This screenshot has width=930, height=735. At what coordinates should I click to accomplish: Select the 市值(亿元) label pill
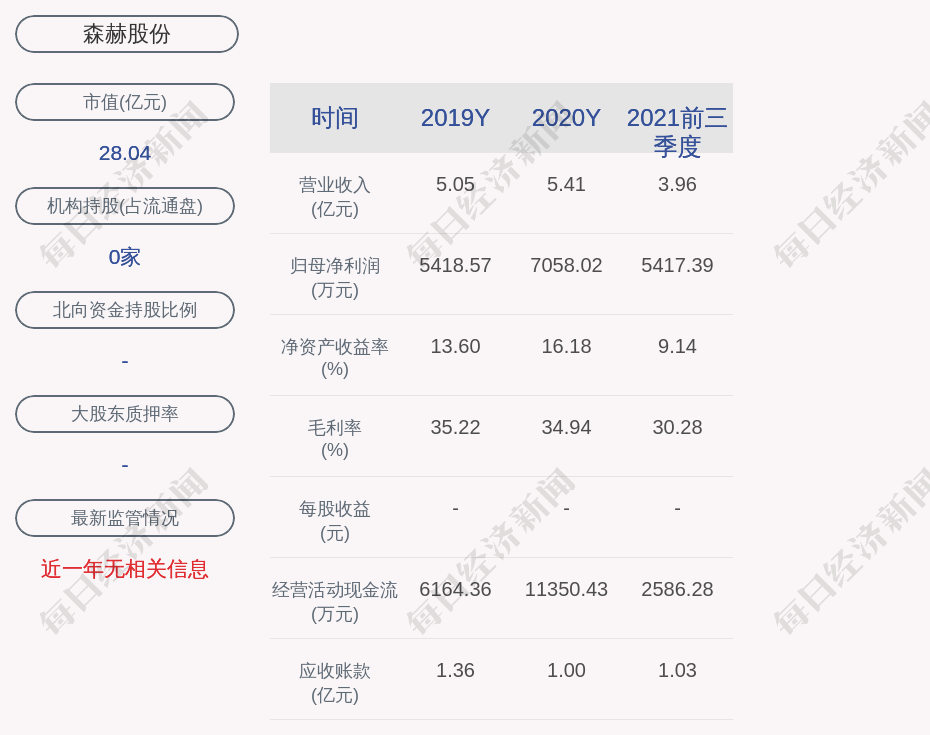pos(125,102)
